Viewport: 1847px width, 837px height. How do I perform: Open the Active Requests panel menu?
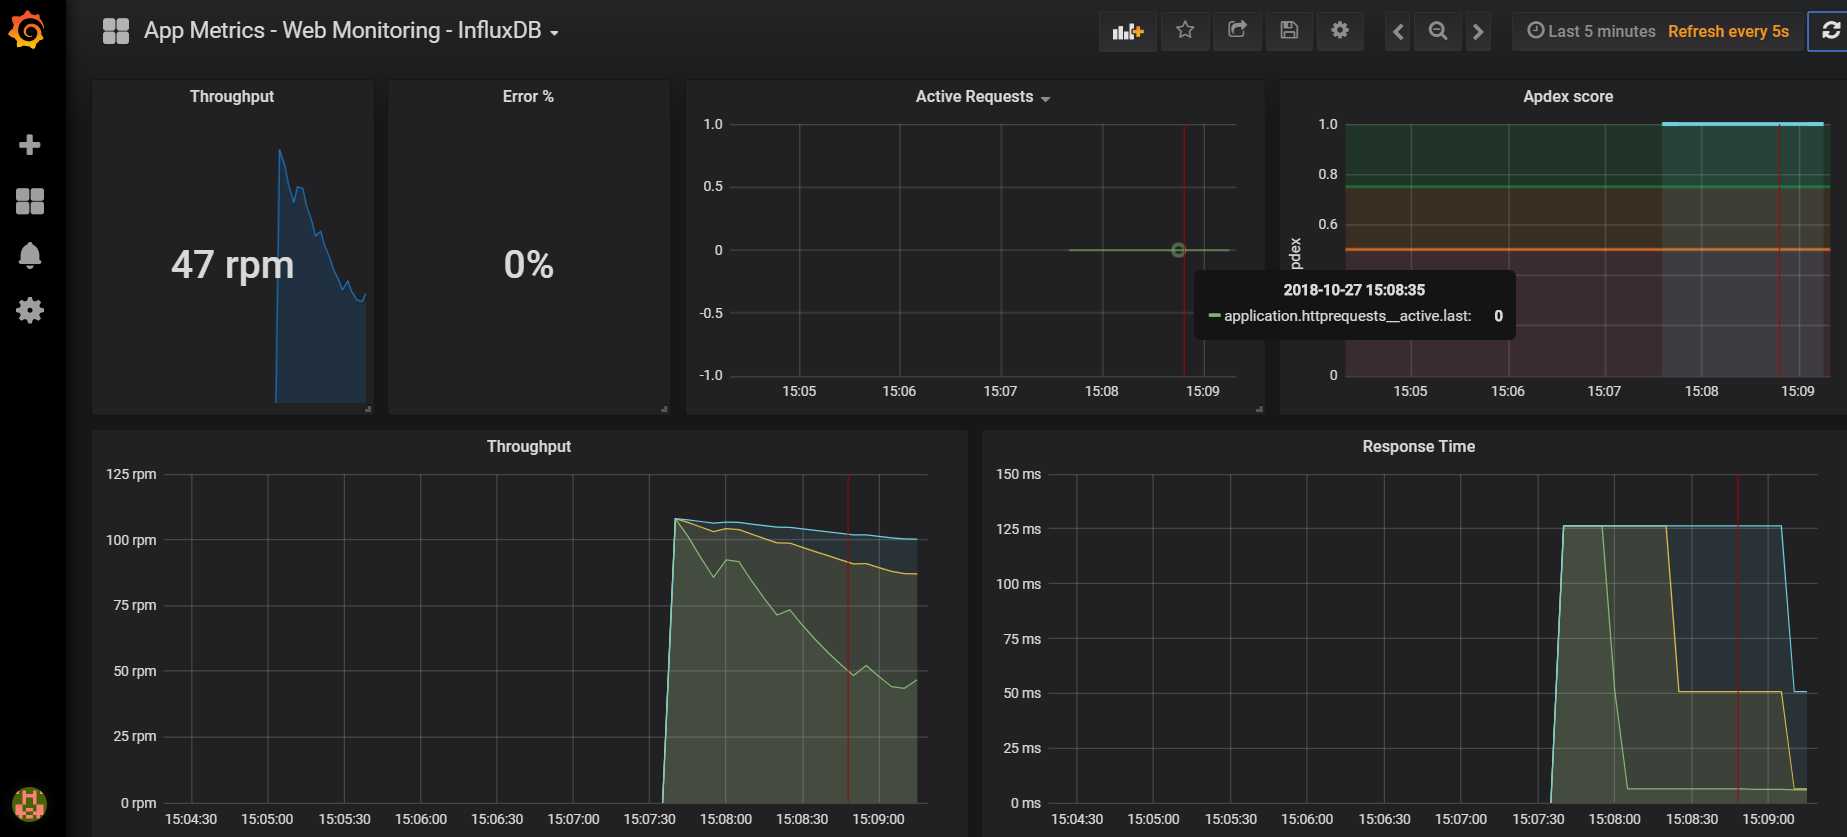click(x=982, y=96)
